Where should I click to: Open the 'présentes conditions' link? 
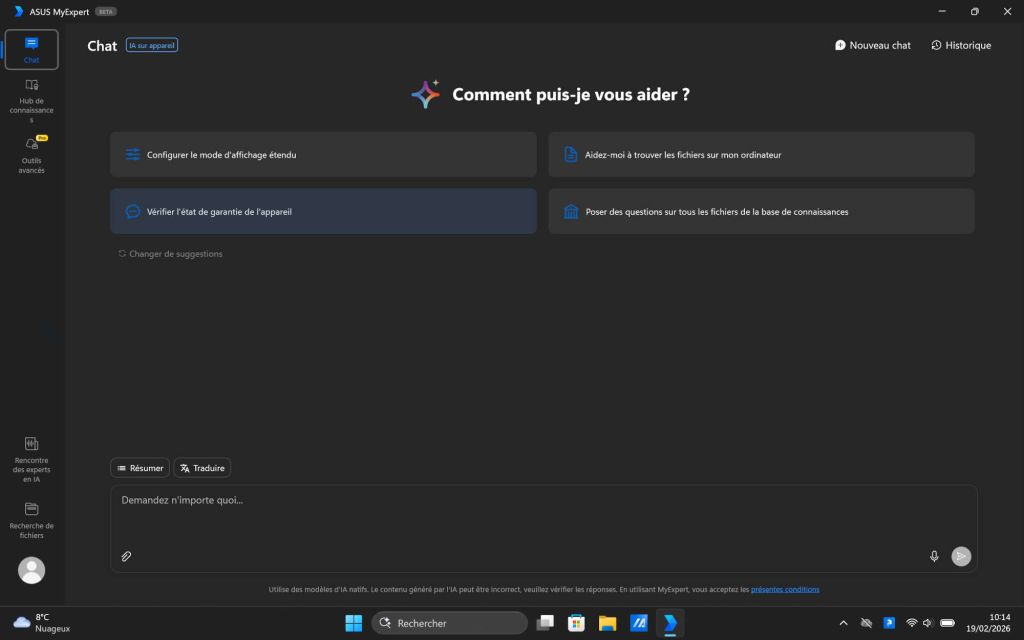pyautogui.click(x=785, y=589)
